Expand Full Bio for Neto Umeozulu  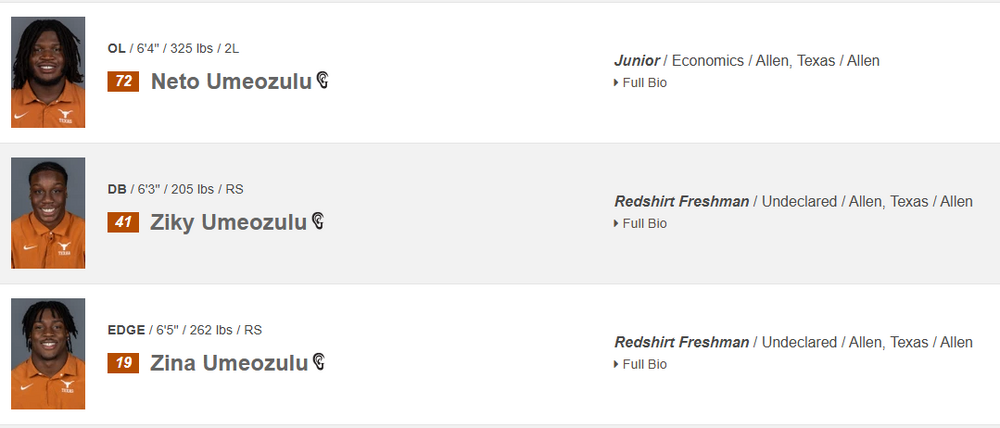pyautogui.click(x=641, y=83)
